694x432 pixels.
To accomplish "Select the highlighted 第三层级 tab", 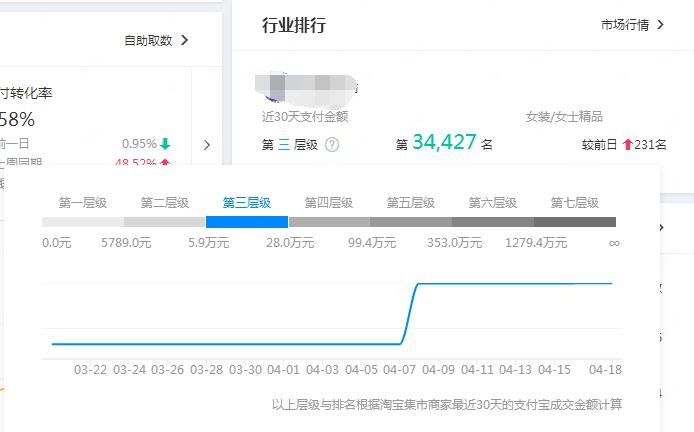I will tap(247, 203).
